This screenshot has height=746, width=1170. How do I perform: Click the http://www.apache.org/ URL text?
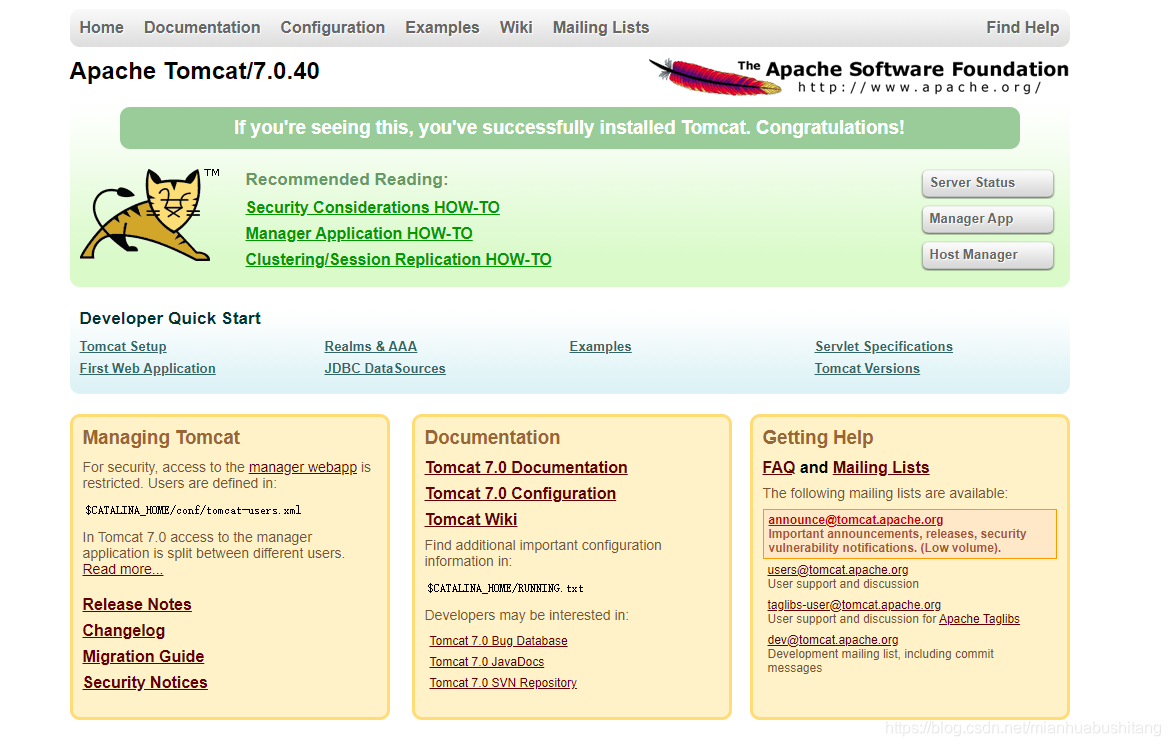click(x=919, y=88)
